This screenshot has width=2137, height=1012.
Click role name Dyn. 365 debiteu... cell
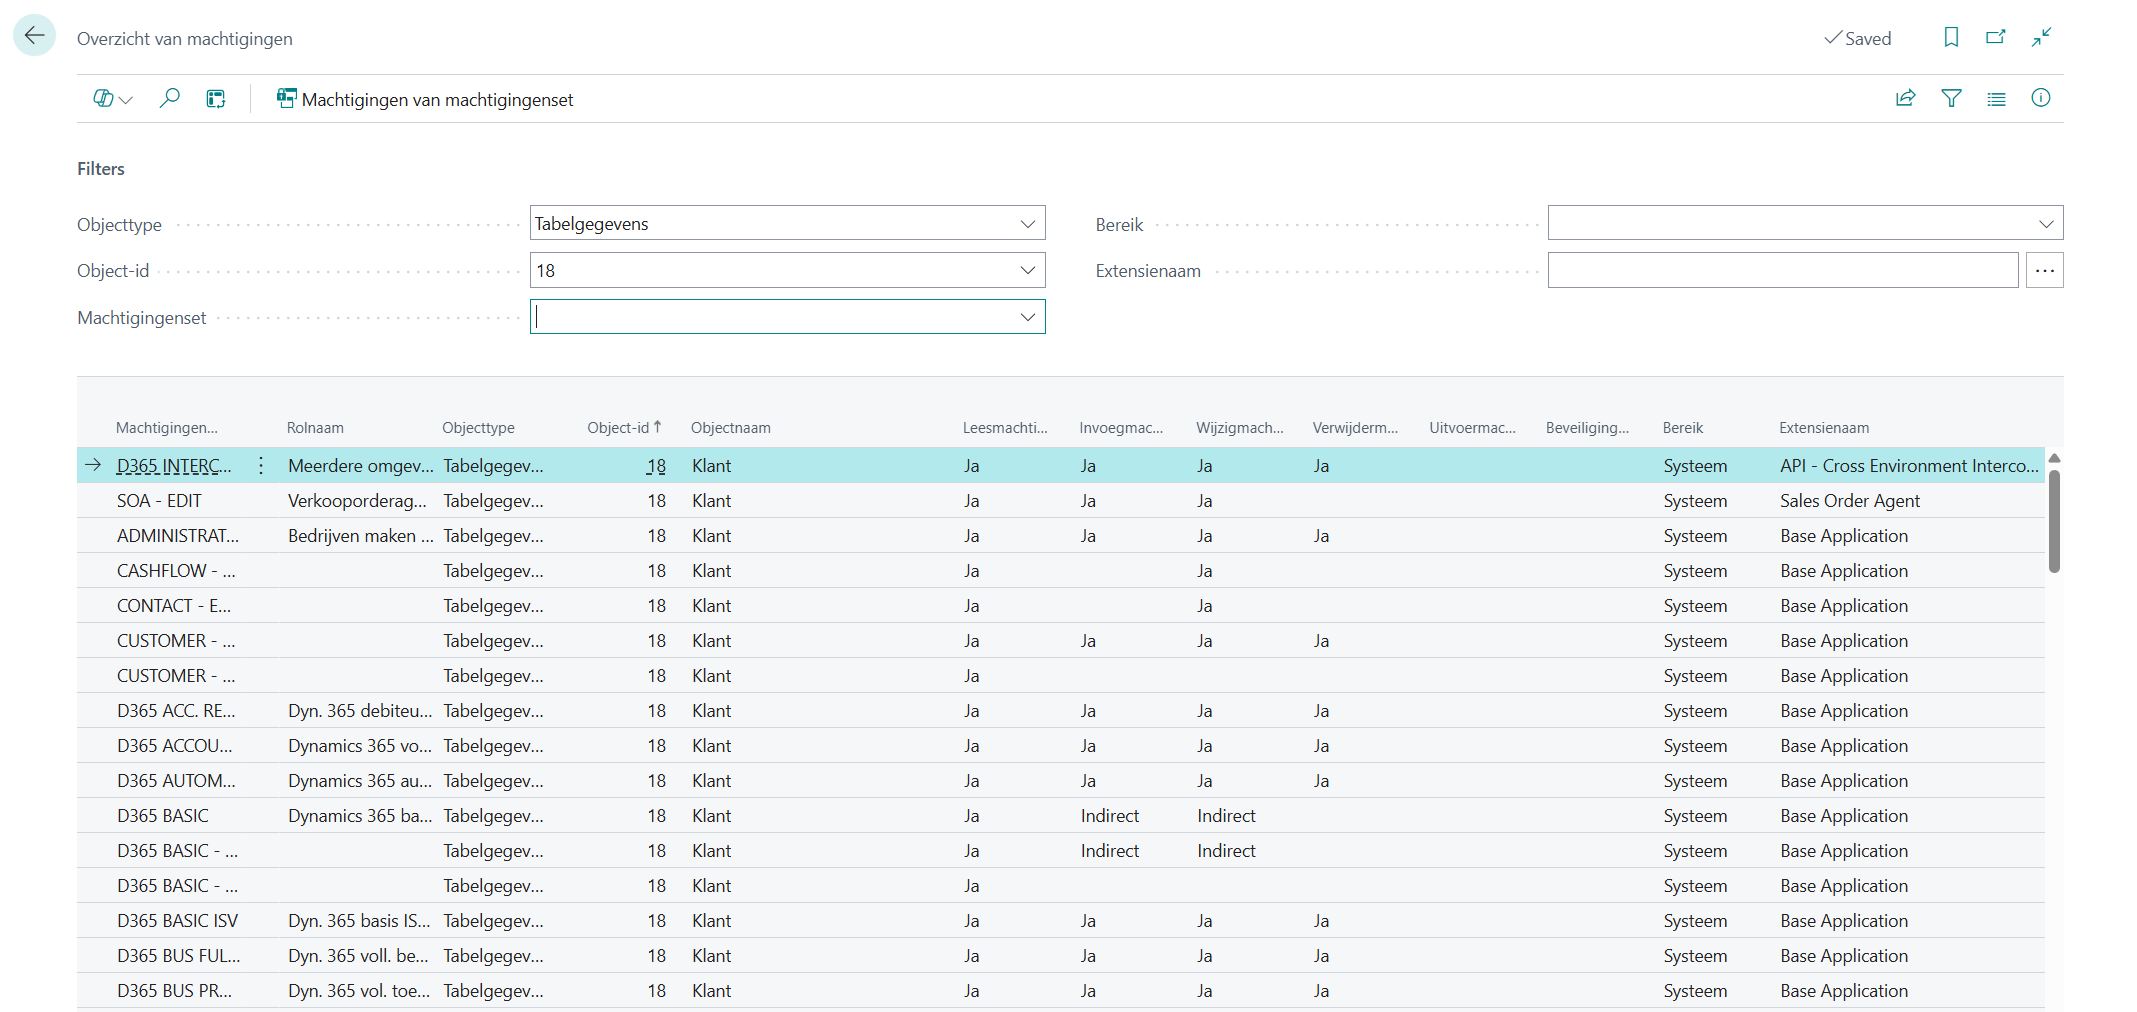tap(360, 710)
